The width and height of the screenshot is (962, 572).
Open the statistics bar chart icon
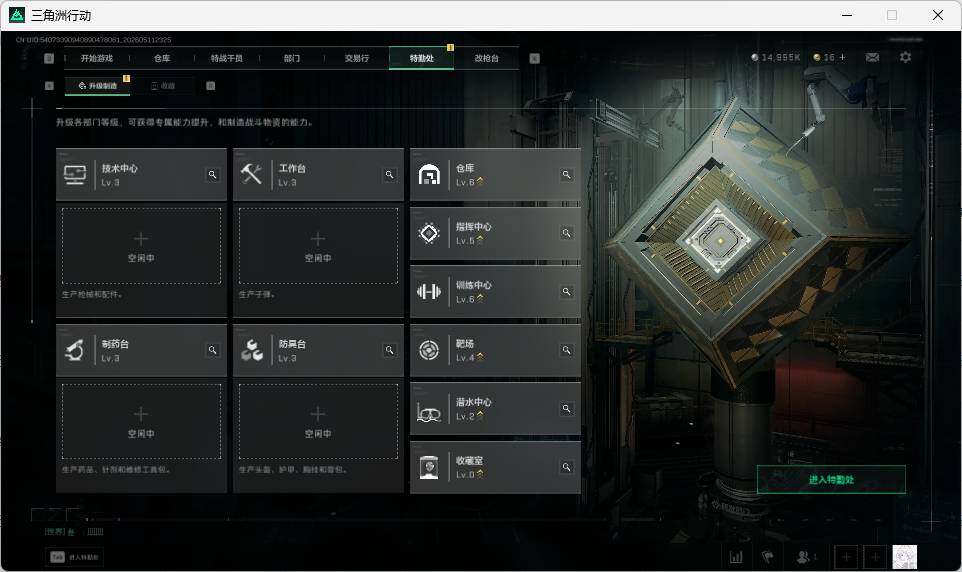pos(736,557)
